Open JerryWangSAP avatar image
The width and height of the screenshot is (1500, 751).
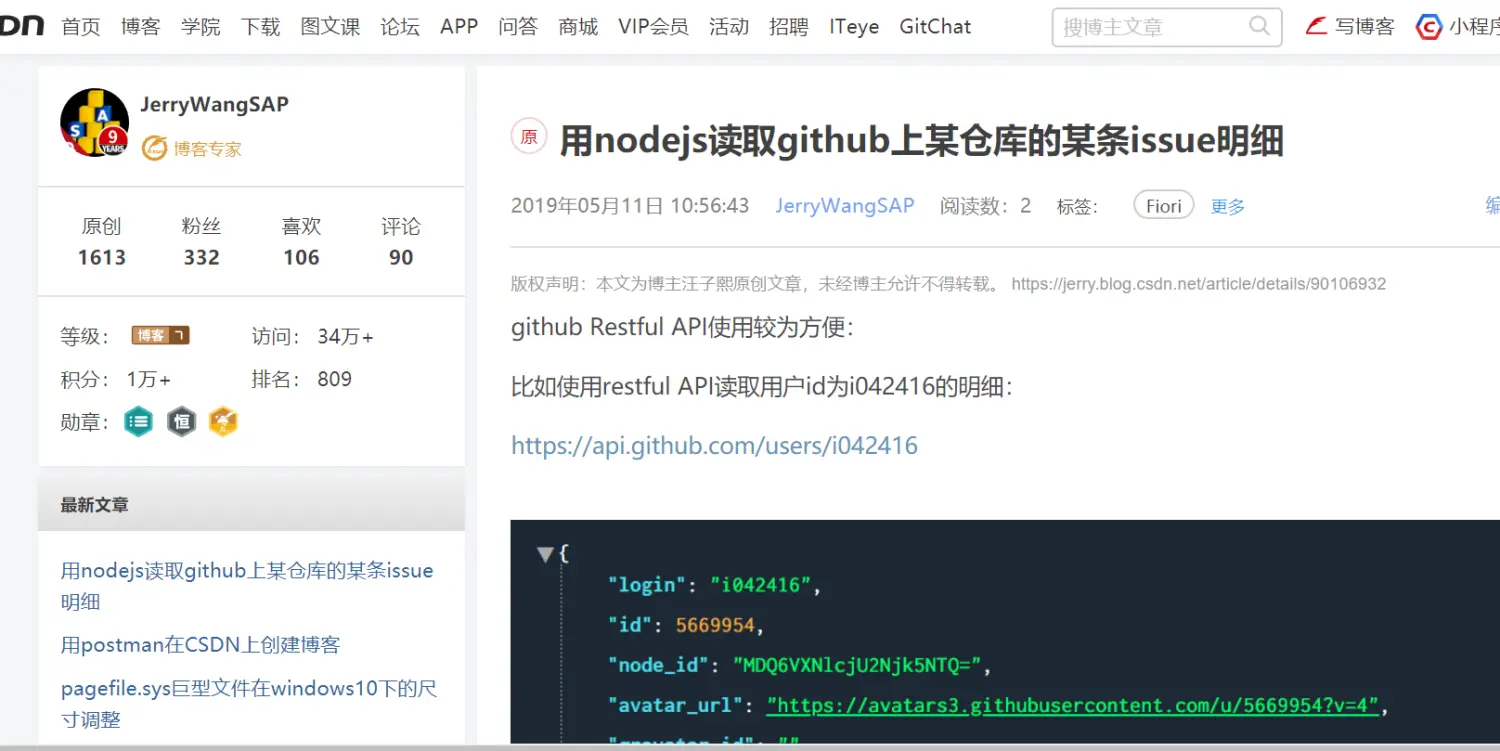tap(95, 123)
